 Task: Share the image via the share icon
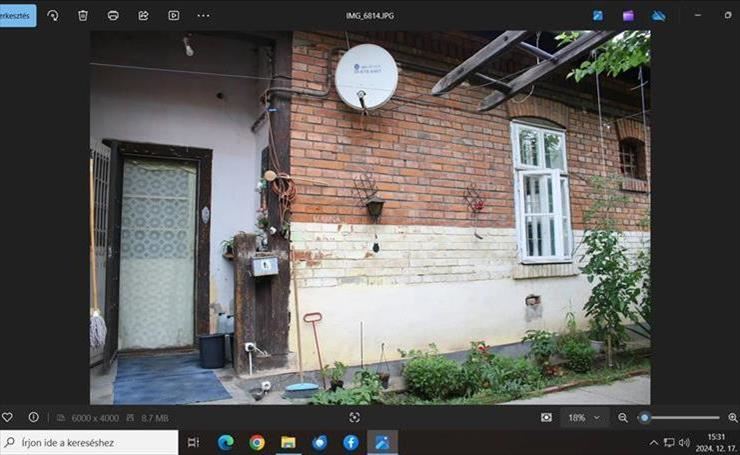[143, 15]
